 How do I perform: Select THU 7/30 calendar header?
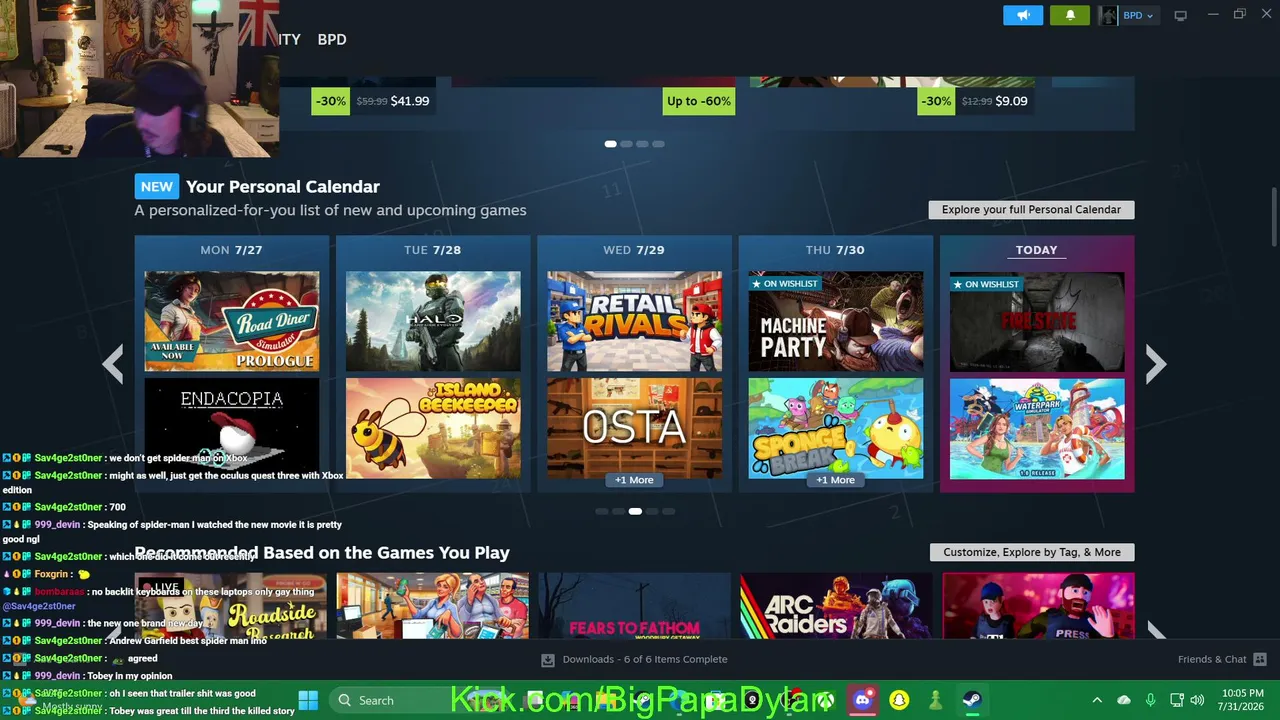click(x=835, y=250)
